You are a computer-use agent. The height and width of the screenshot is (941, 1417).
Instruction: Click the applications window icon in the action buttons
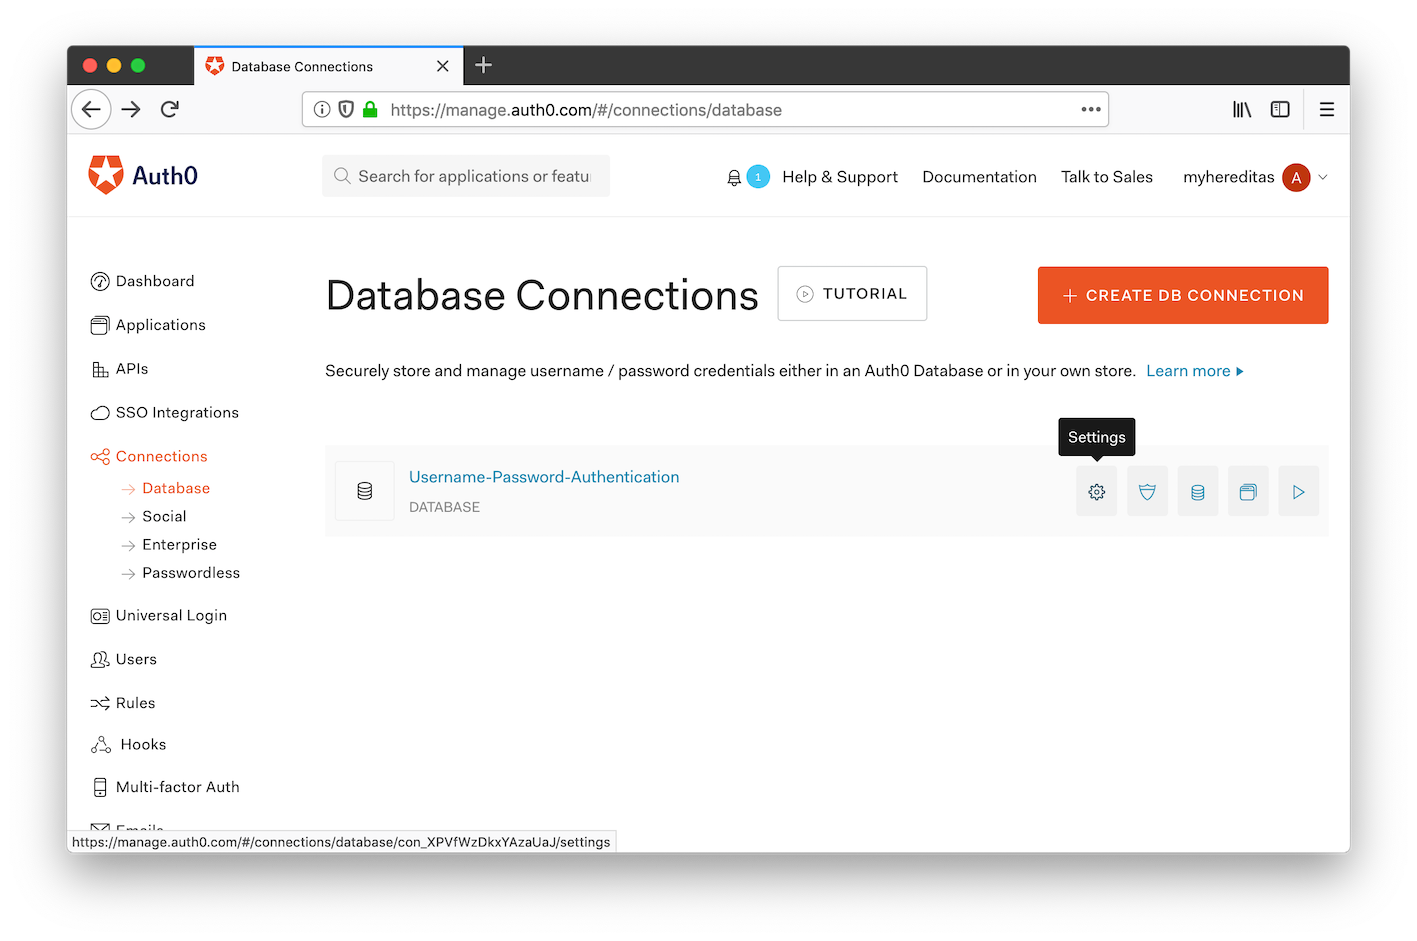coord(1248,492)
